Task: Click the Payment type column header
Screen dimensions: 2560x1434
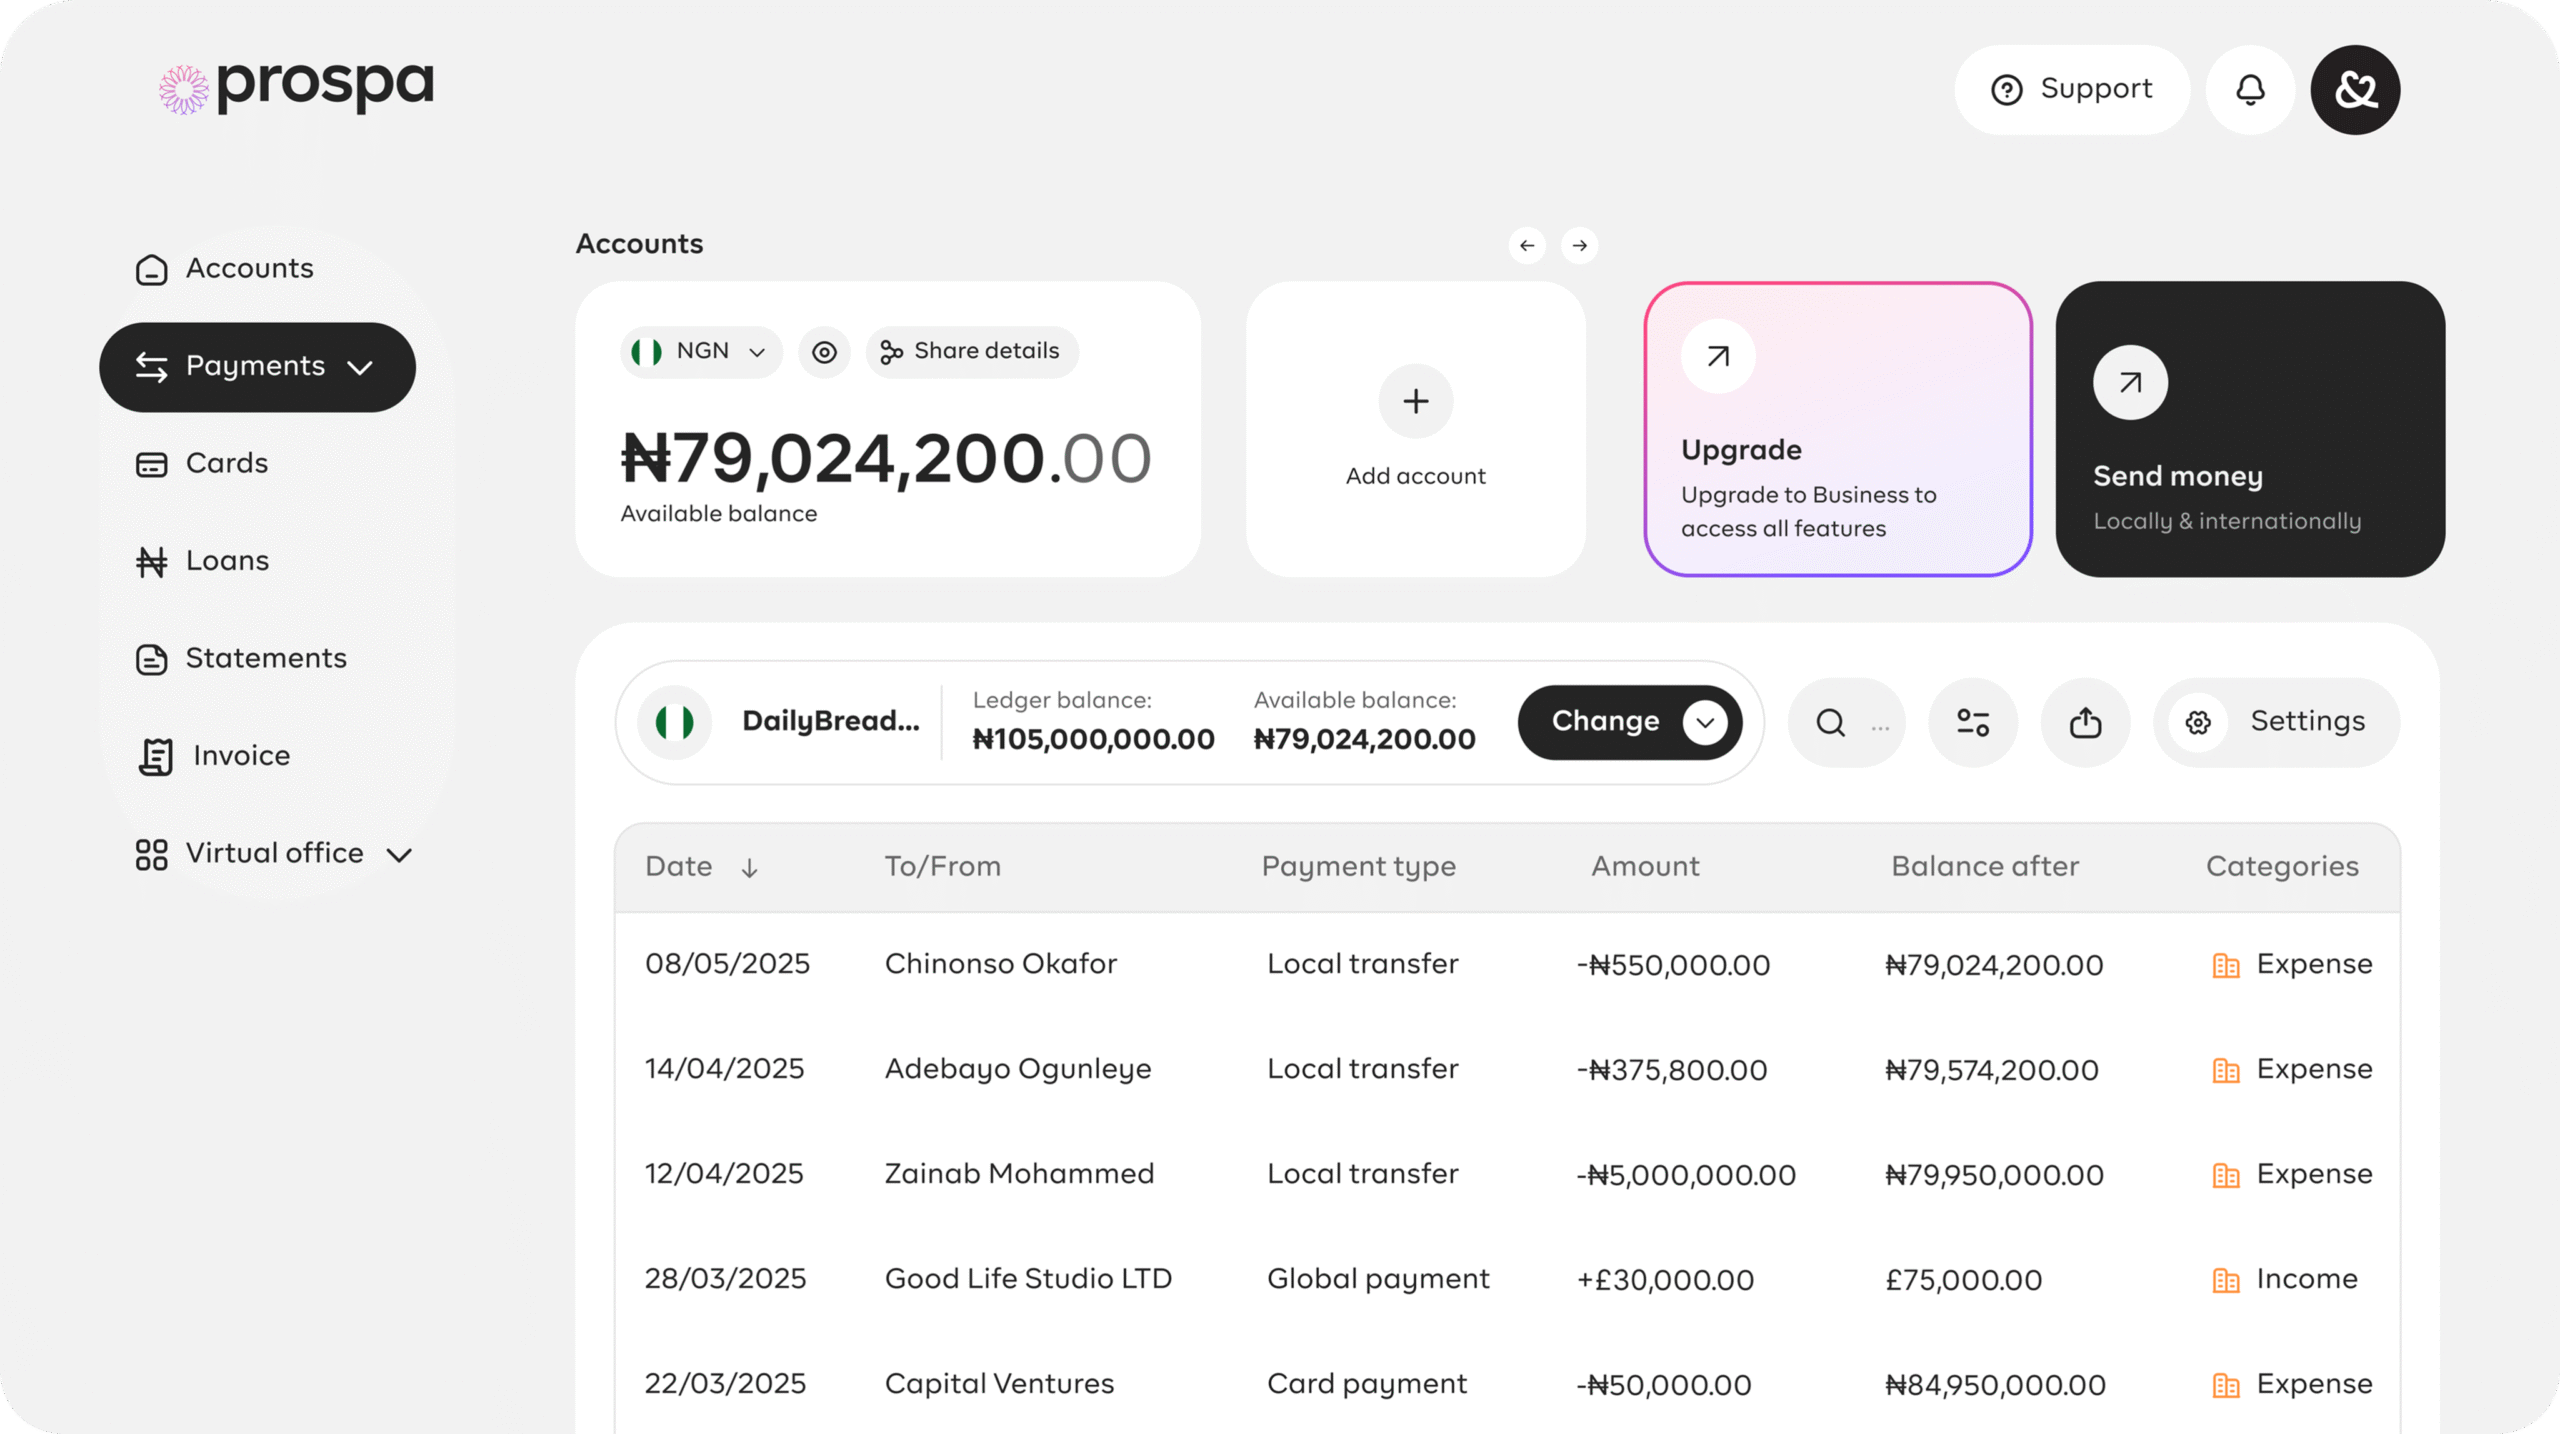Action: [1358, 867]
